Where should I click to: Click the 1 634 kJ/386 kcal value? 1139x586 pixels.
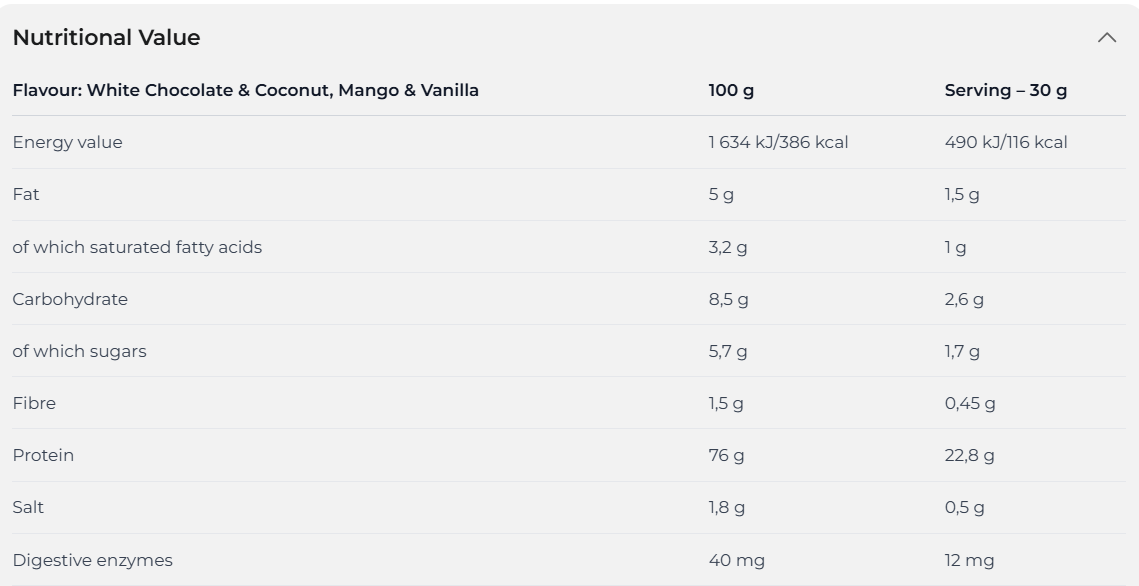point(778,142)
